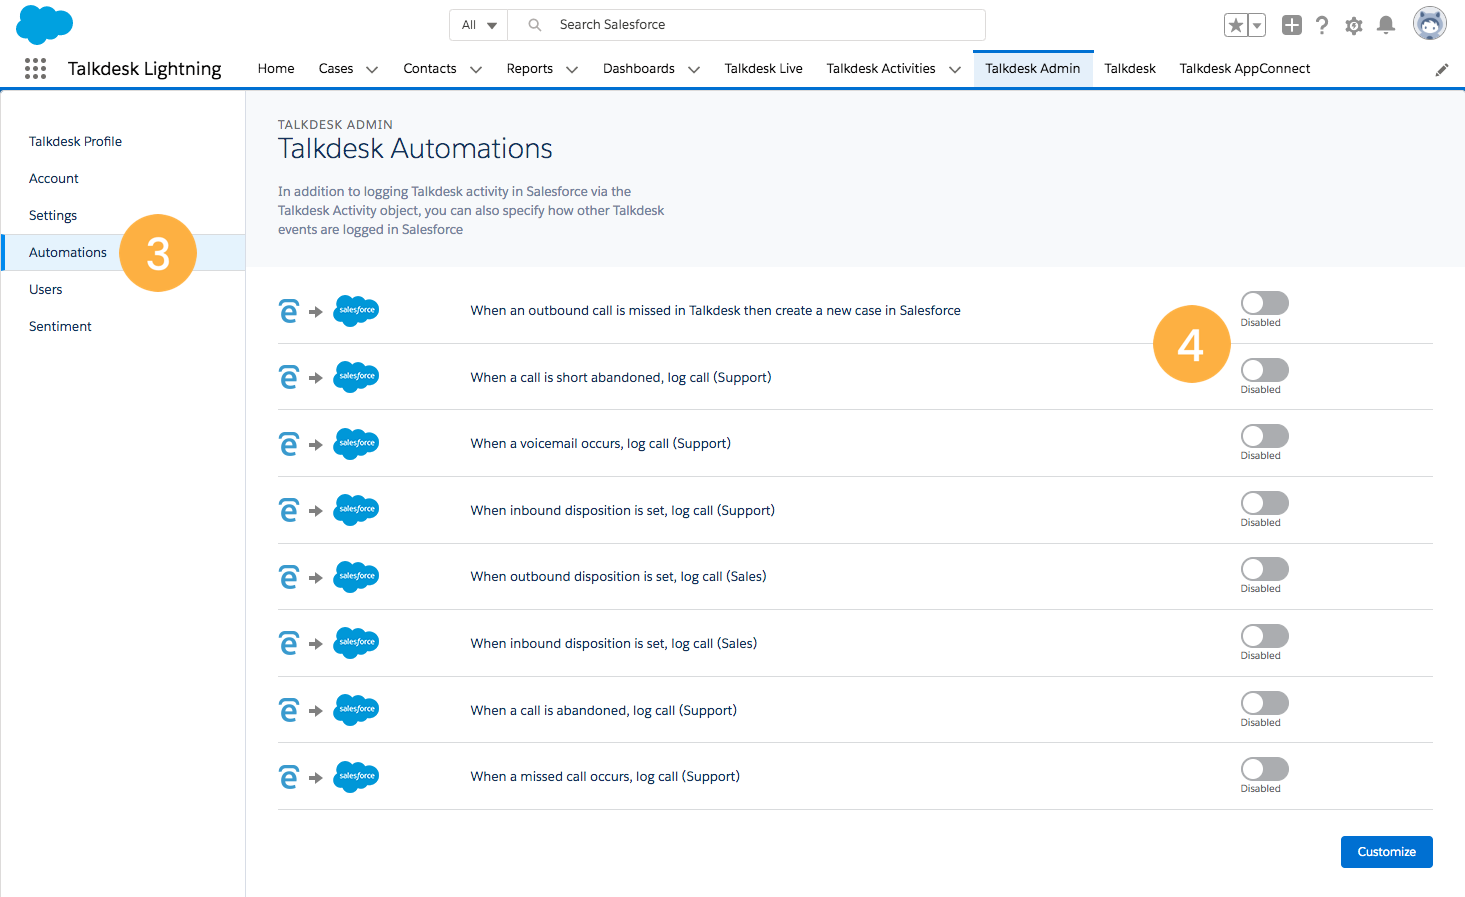Open the Dashboards tab
1465x897 pixels.
click(x=639, y=69)
